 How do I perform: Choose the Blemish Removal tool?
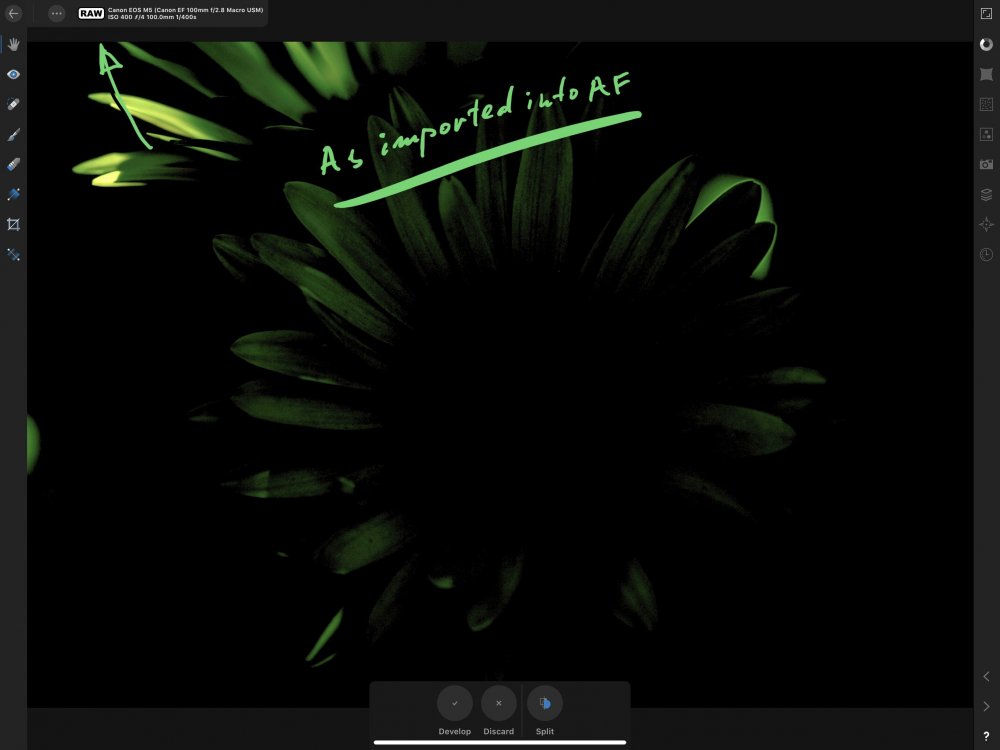point(13,105)
